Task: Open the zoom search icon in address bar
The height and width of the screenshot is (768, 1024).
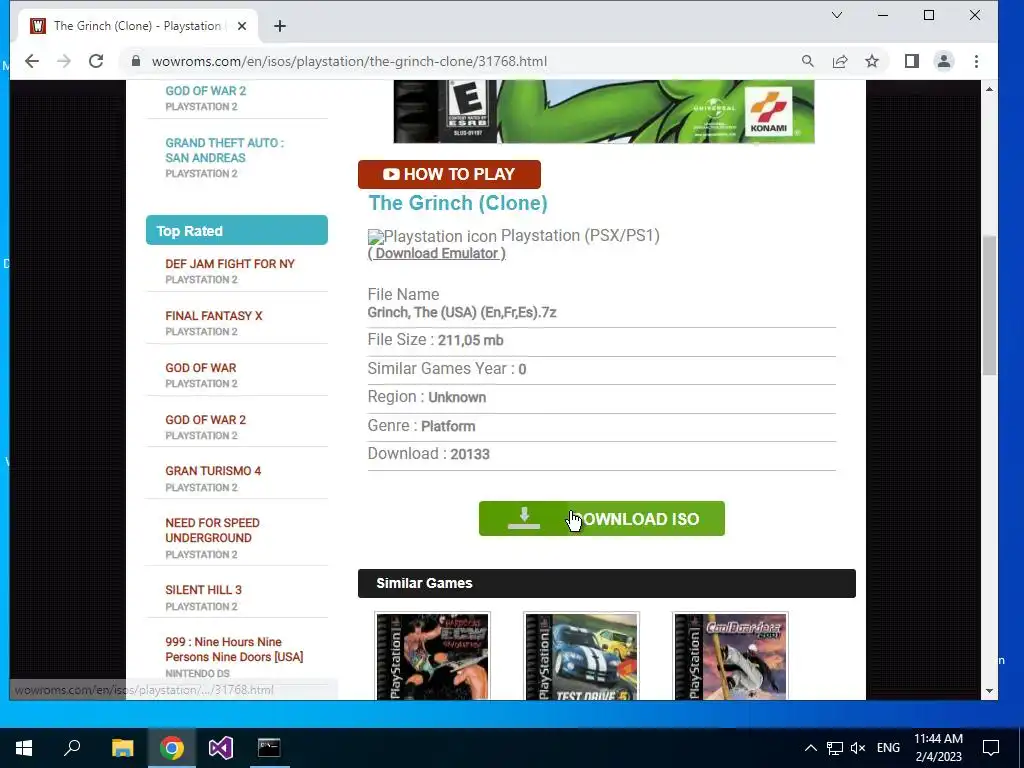Action: click(x=808, y=61)
